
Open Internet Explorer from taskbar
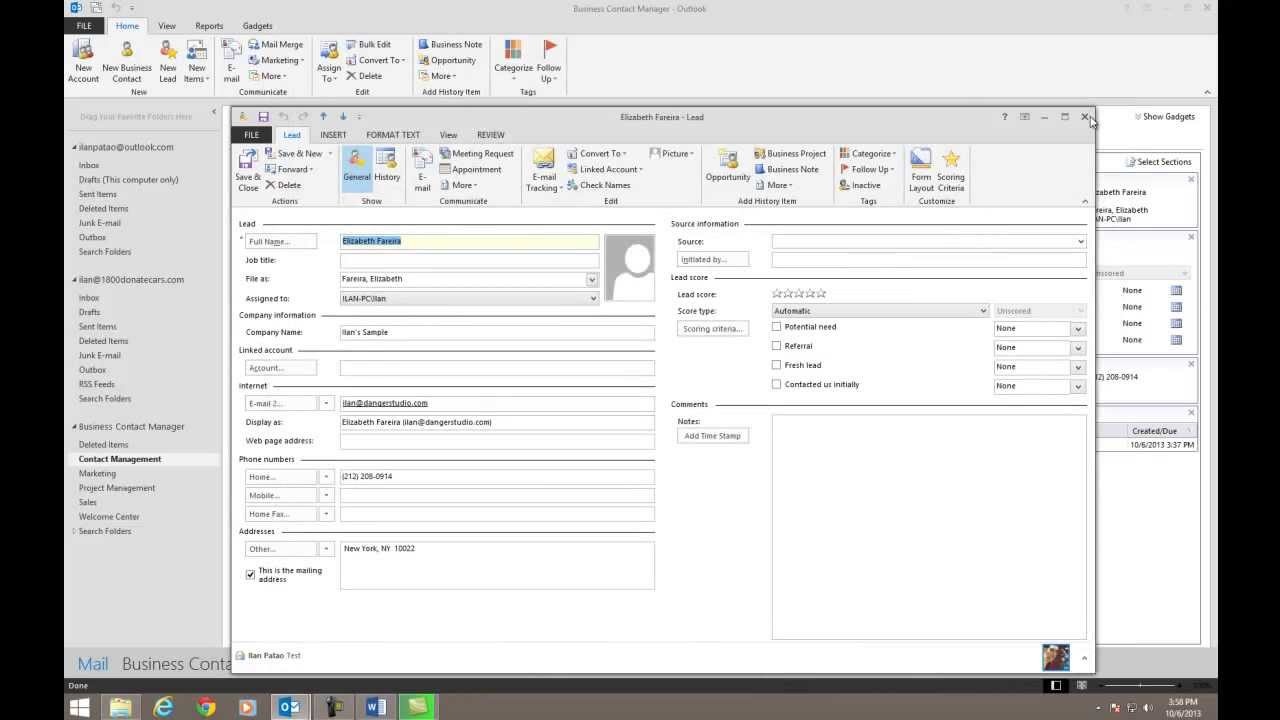pyautogui.click(x=163, y=707)
